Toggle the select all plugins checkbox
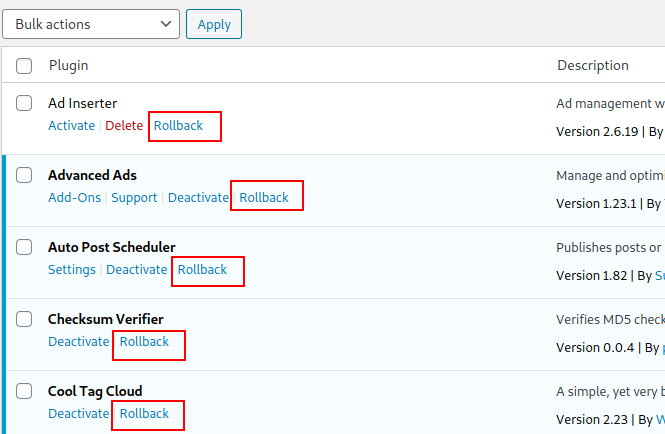The height and width of the screenshot is (434, 665). point(24,66)
